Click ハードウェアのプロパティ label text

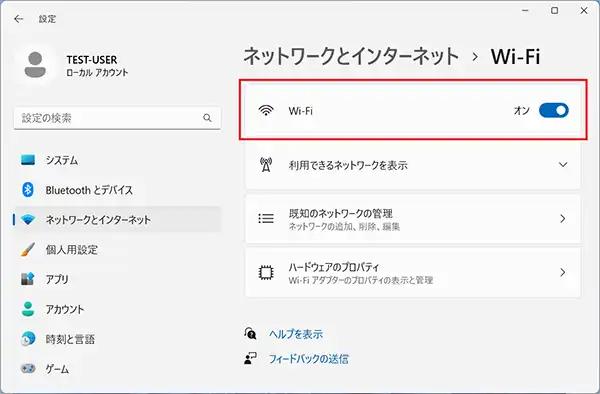tap(334, 267)
